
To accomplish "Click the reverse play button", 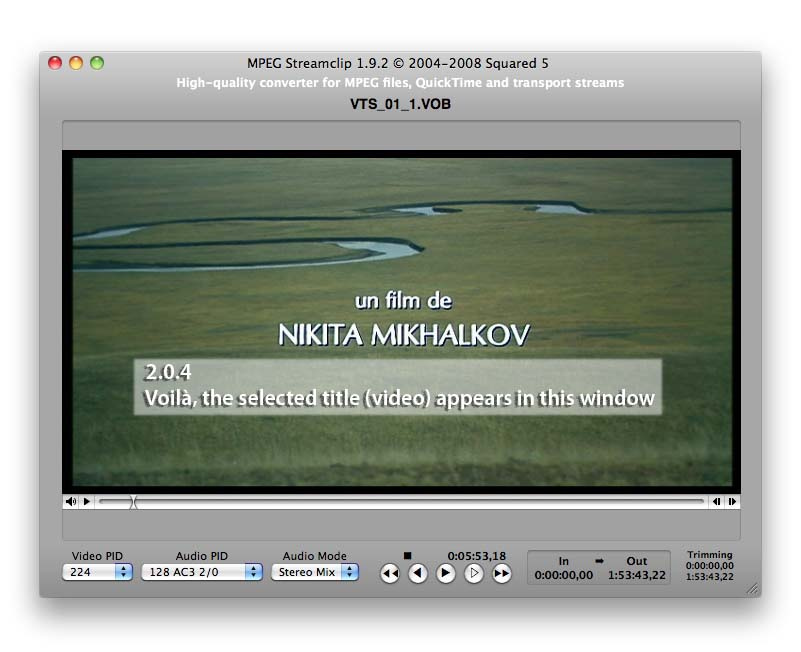I will 417,573.
